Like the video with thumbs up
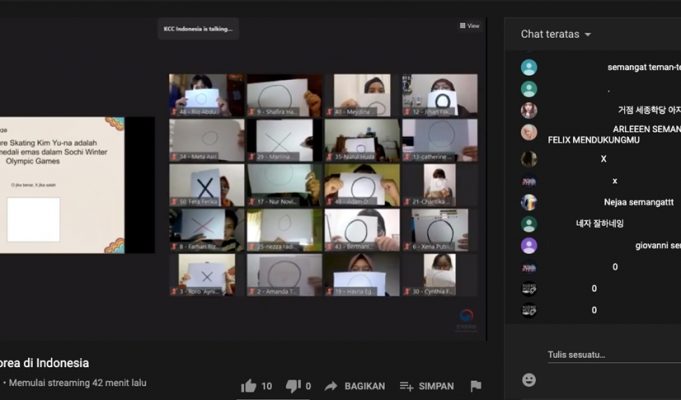The image size is (681, 400). [249, 386]
